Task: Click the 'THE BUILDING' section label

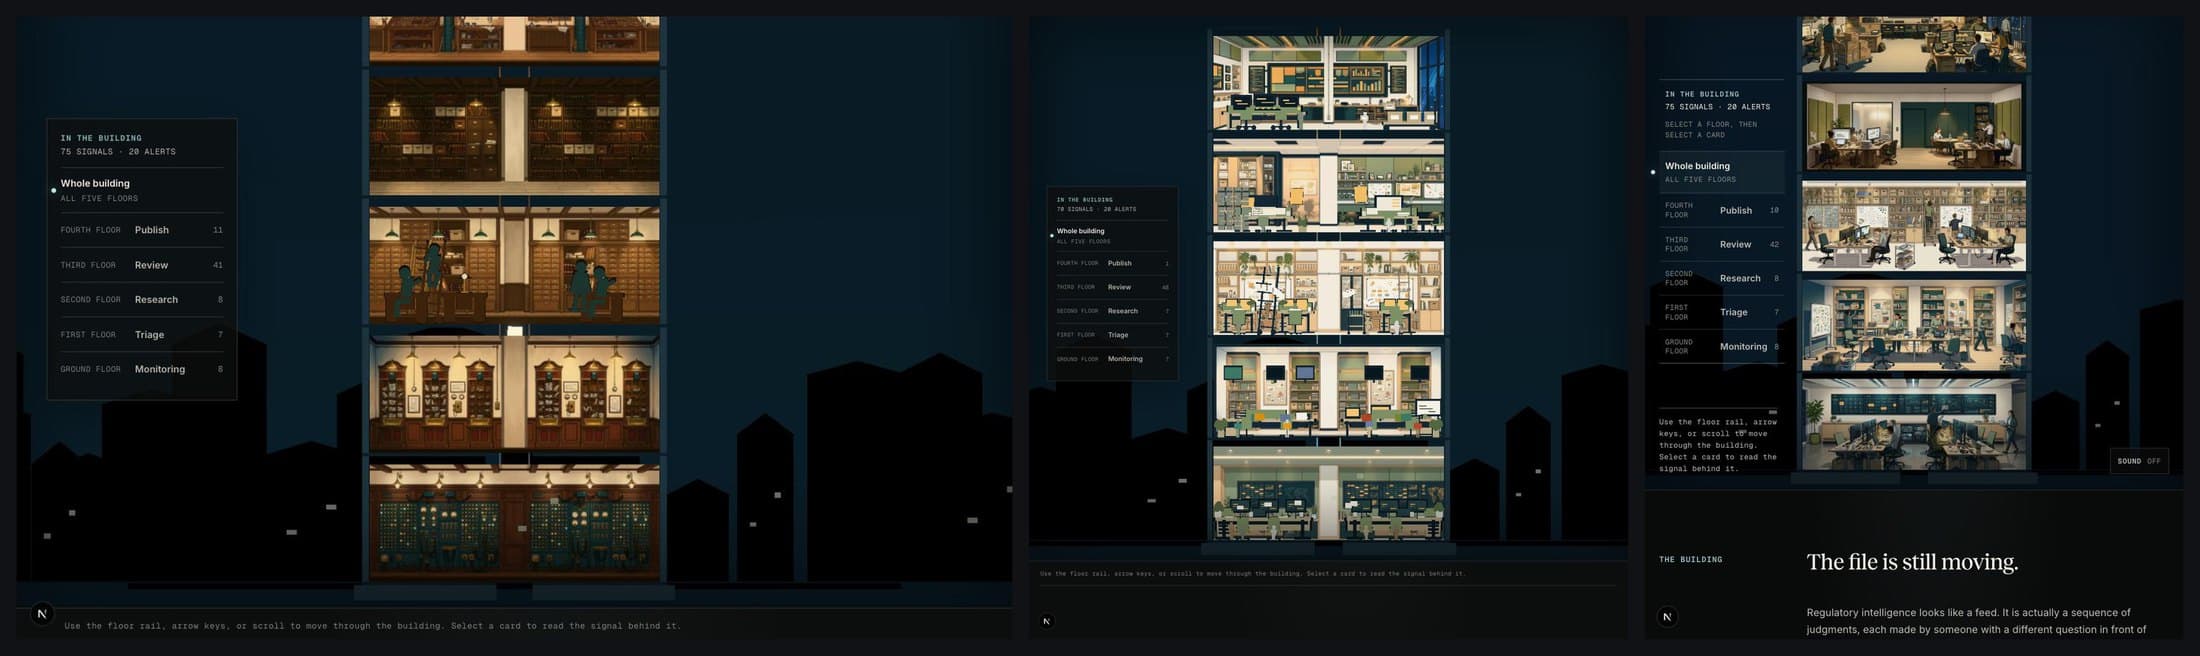Action: (1690, 560)
